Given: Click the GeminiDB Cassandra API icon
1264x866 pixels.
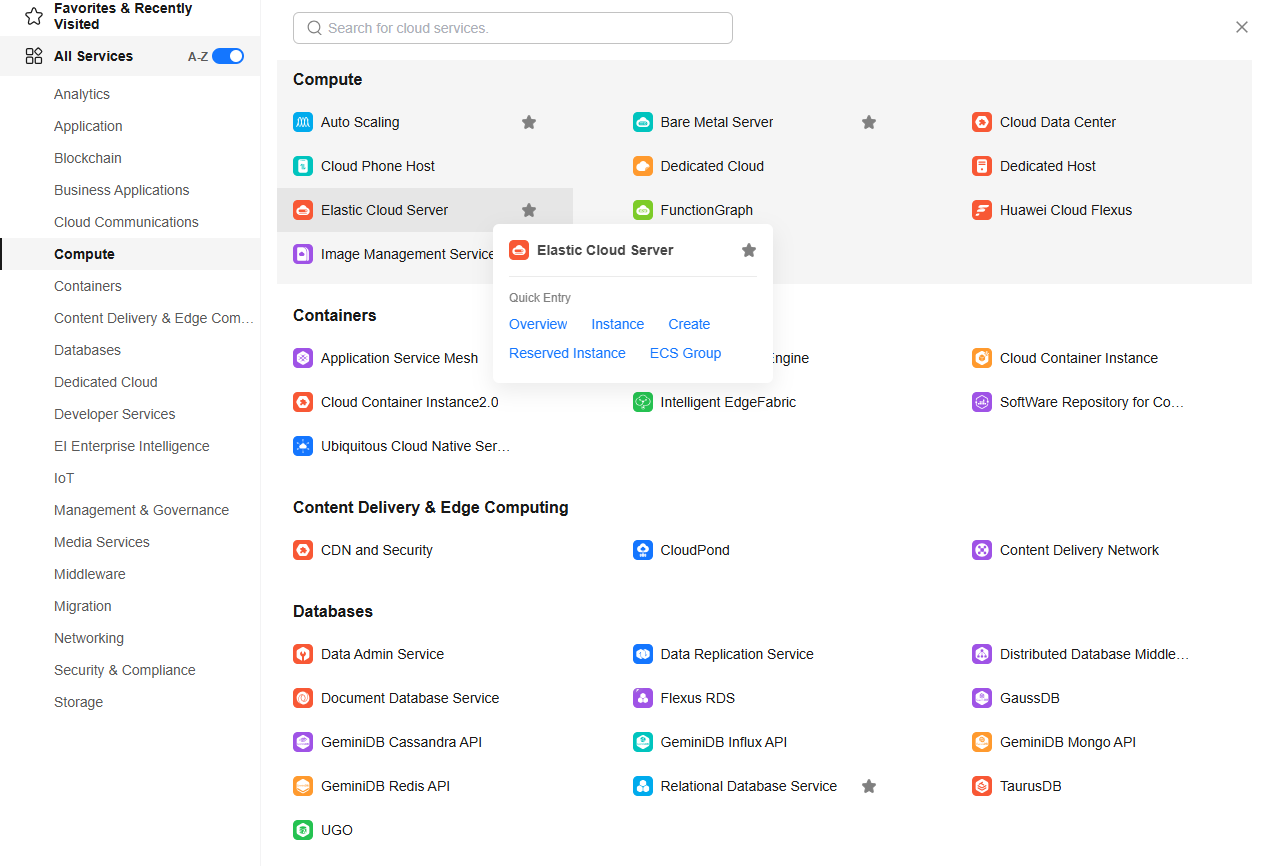Looking at the screenshot, I should point(303,742).
